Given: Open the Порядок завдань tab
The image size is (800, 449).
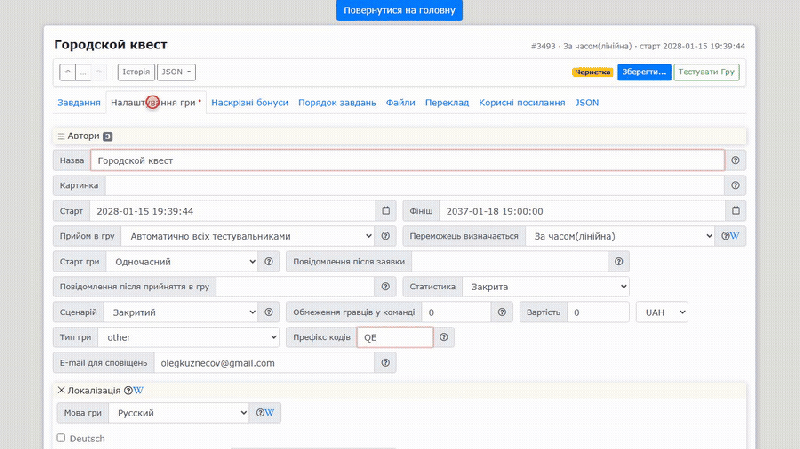Looking at the screenshot, I should click(x=337, y=103).
